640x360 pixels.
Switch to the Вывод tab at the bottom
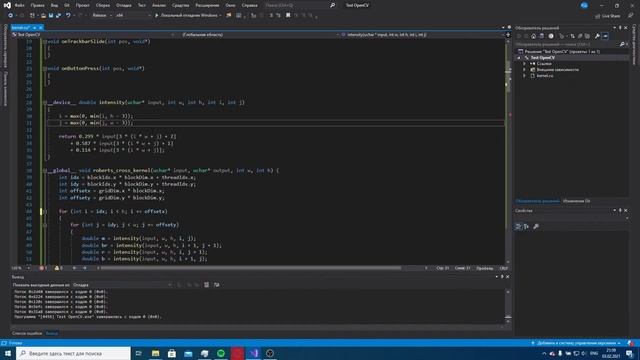coord(52,333)
